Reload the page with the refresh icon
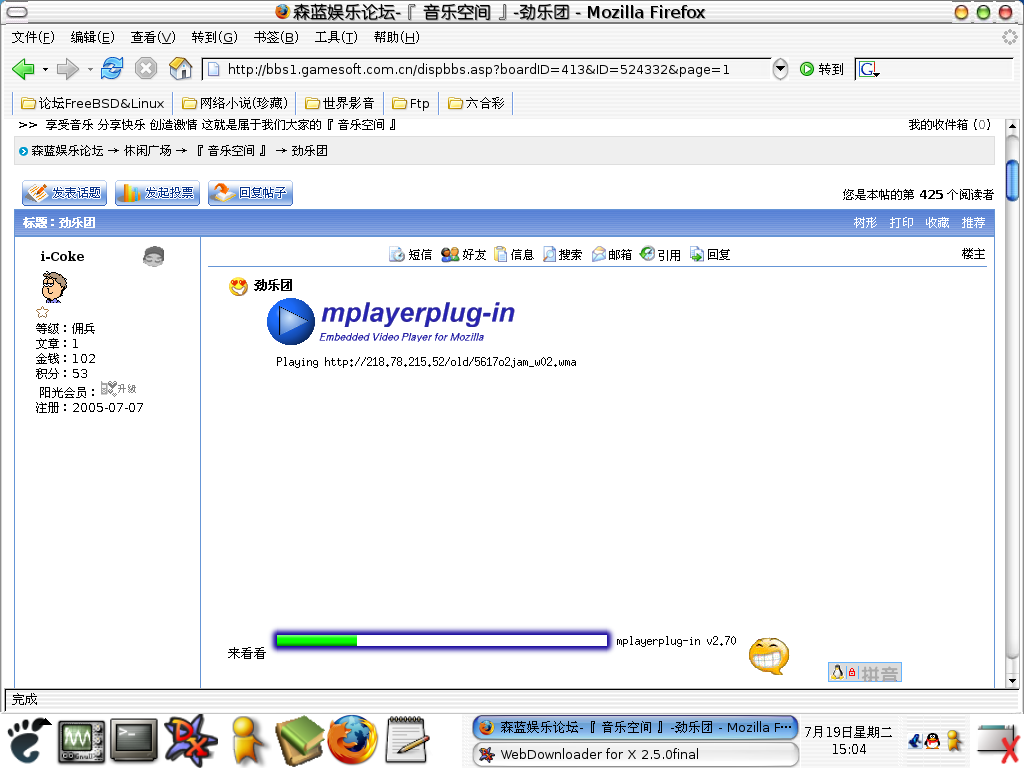This screenshot has height=768, width=1024. pos(112,68)
